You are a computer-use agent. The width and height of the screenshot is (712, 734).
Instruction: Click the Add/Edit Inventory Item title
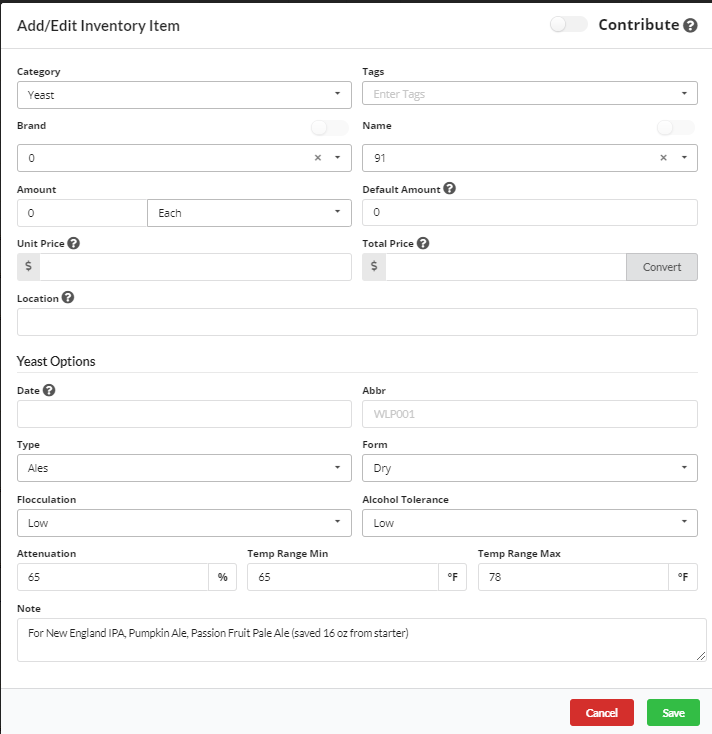coord(98,26)
